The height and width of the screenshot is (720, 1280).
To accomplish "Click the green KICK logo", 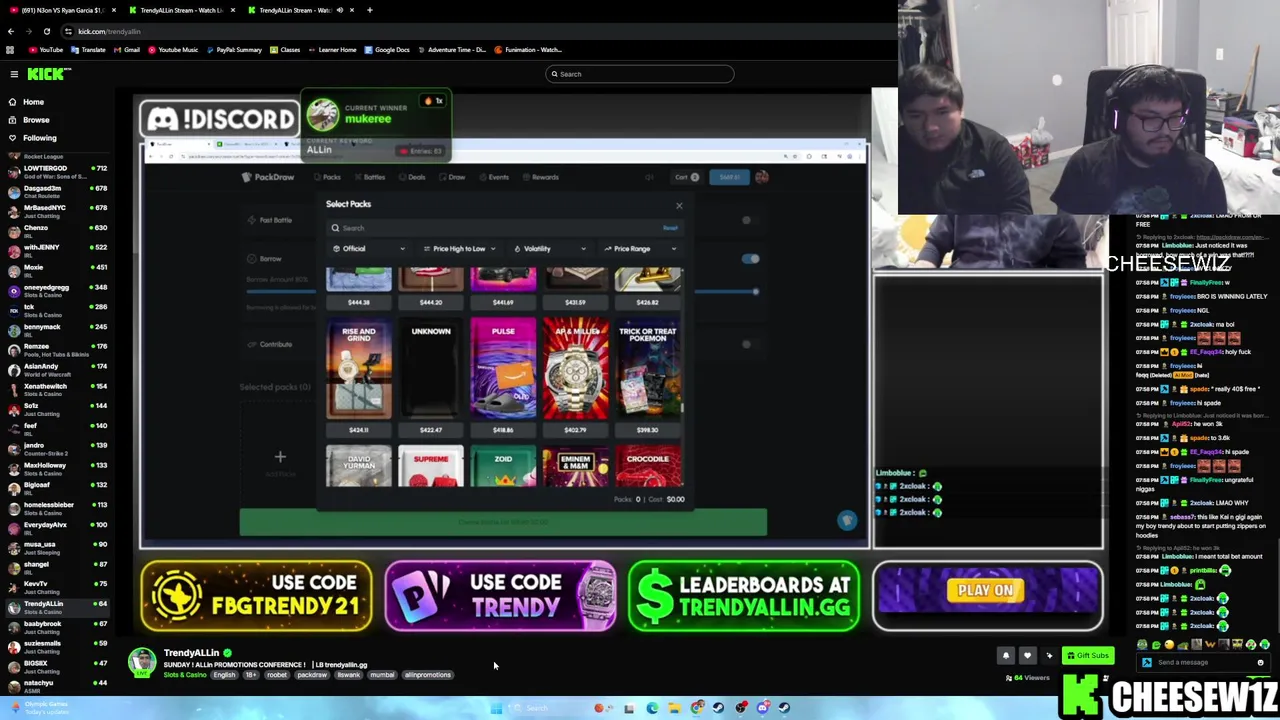I will pyautogui.click(x=48, y=74).
